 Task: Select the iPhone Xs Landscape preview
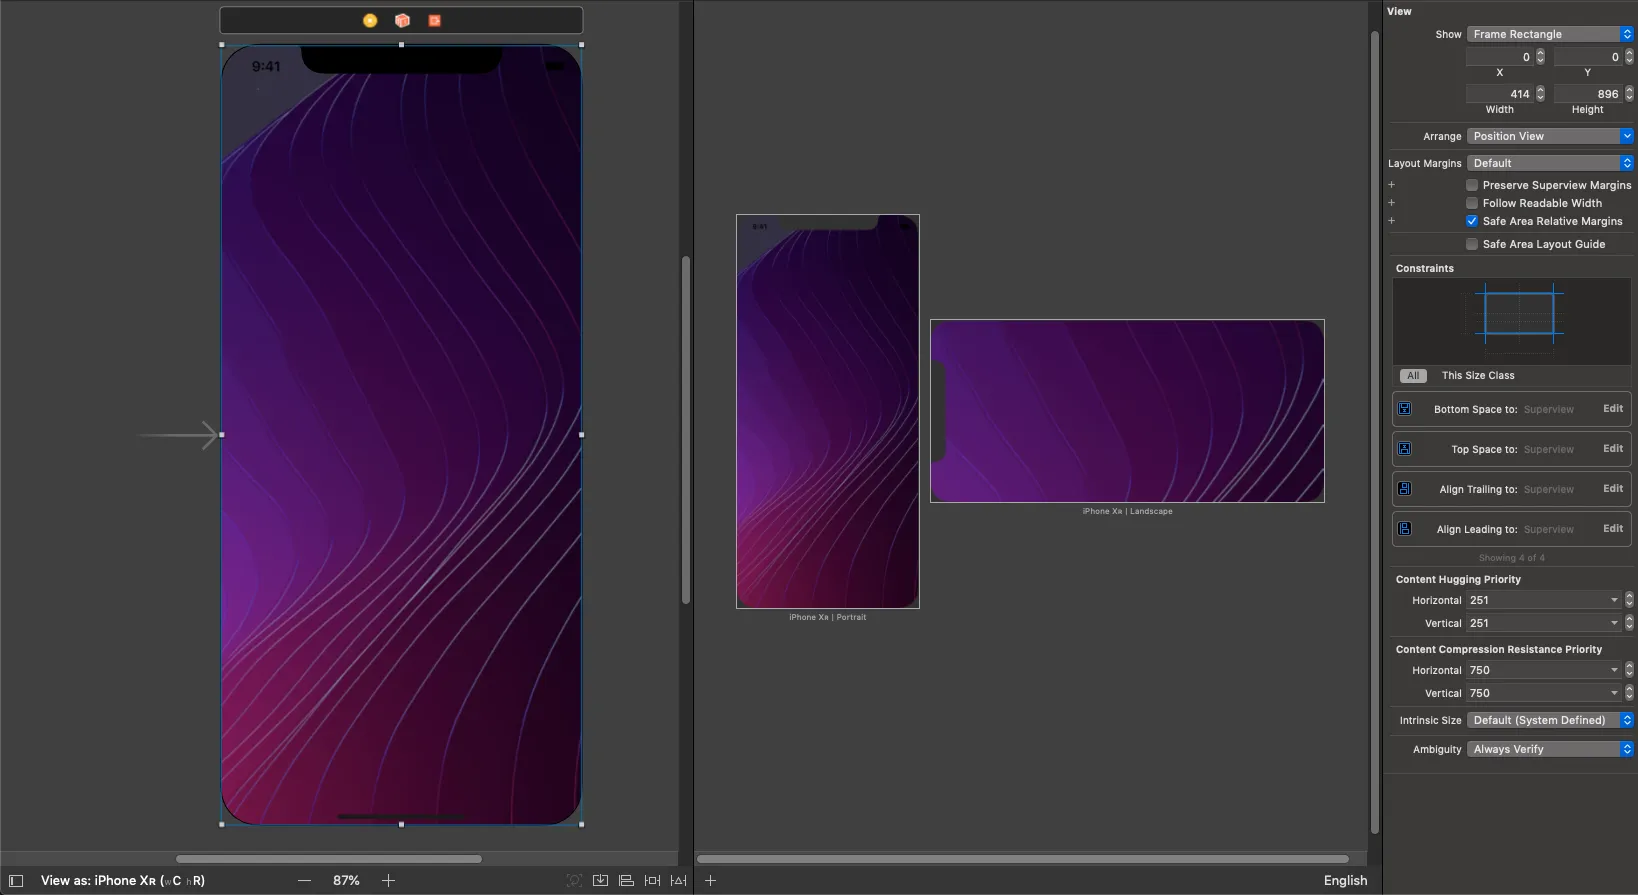point(1127,411)
